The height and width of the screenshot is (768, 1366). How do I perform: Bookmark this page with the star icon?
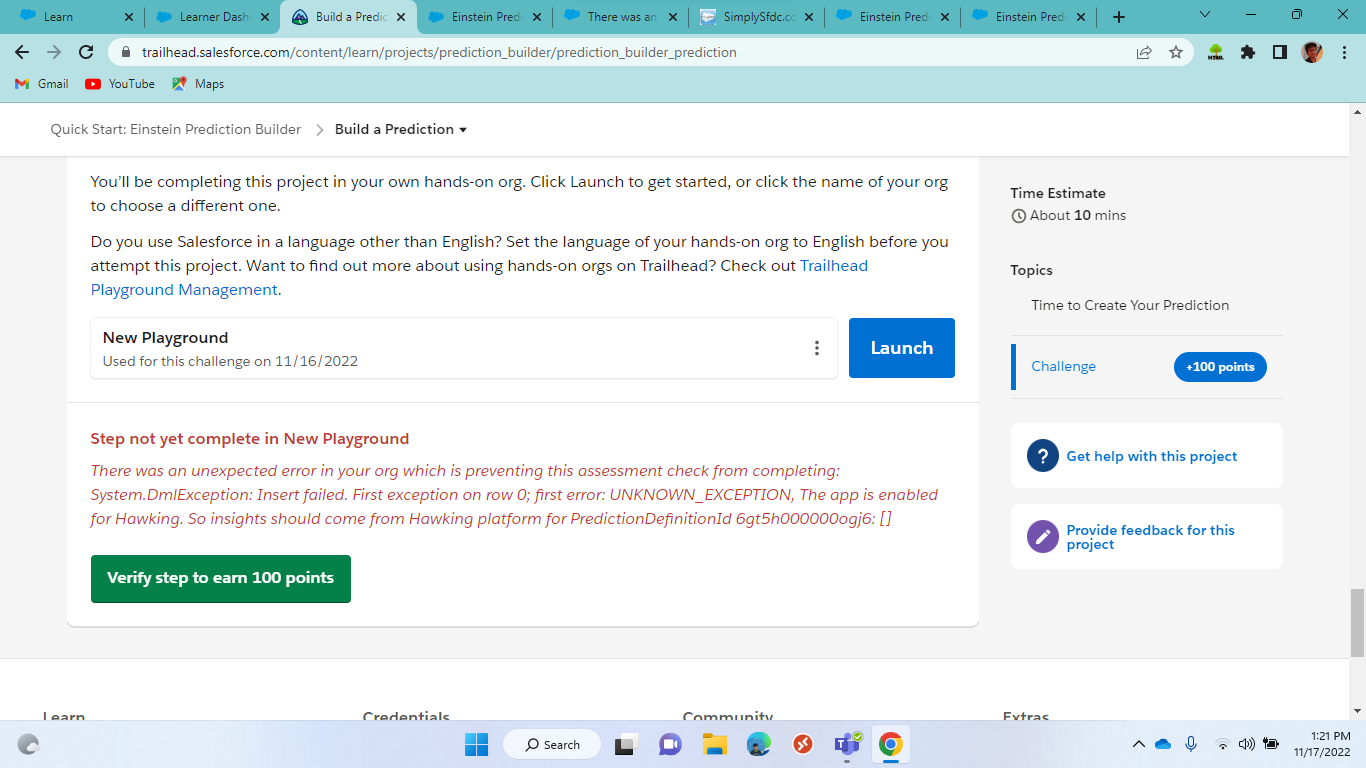coord(1176,52)
